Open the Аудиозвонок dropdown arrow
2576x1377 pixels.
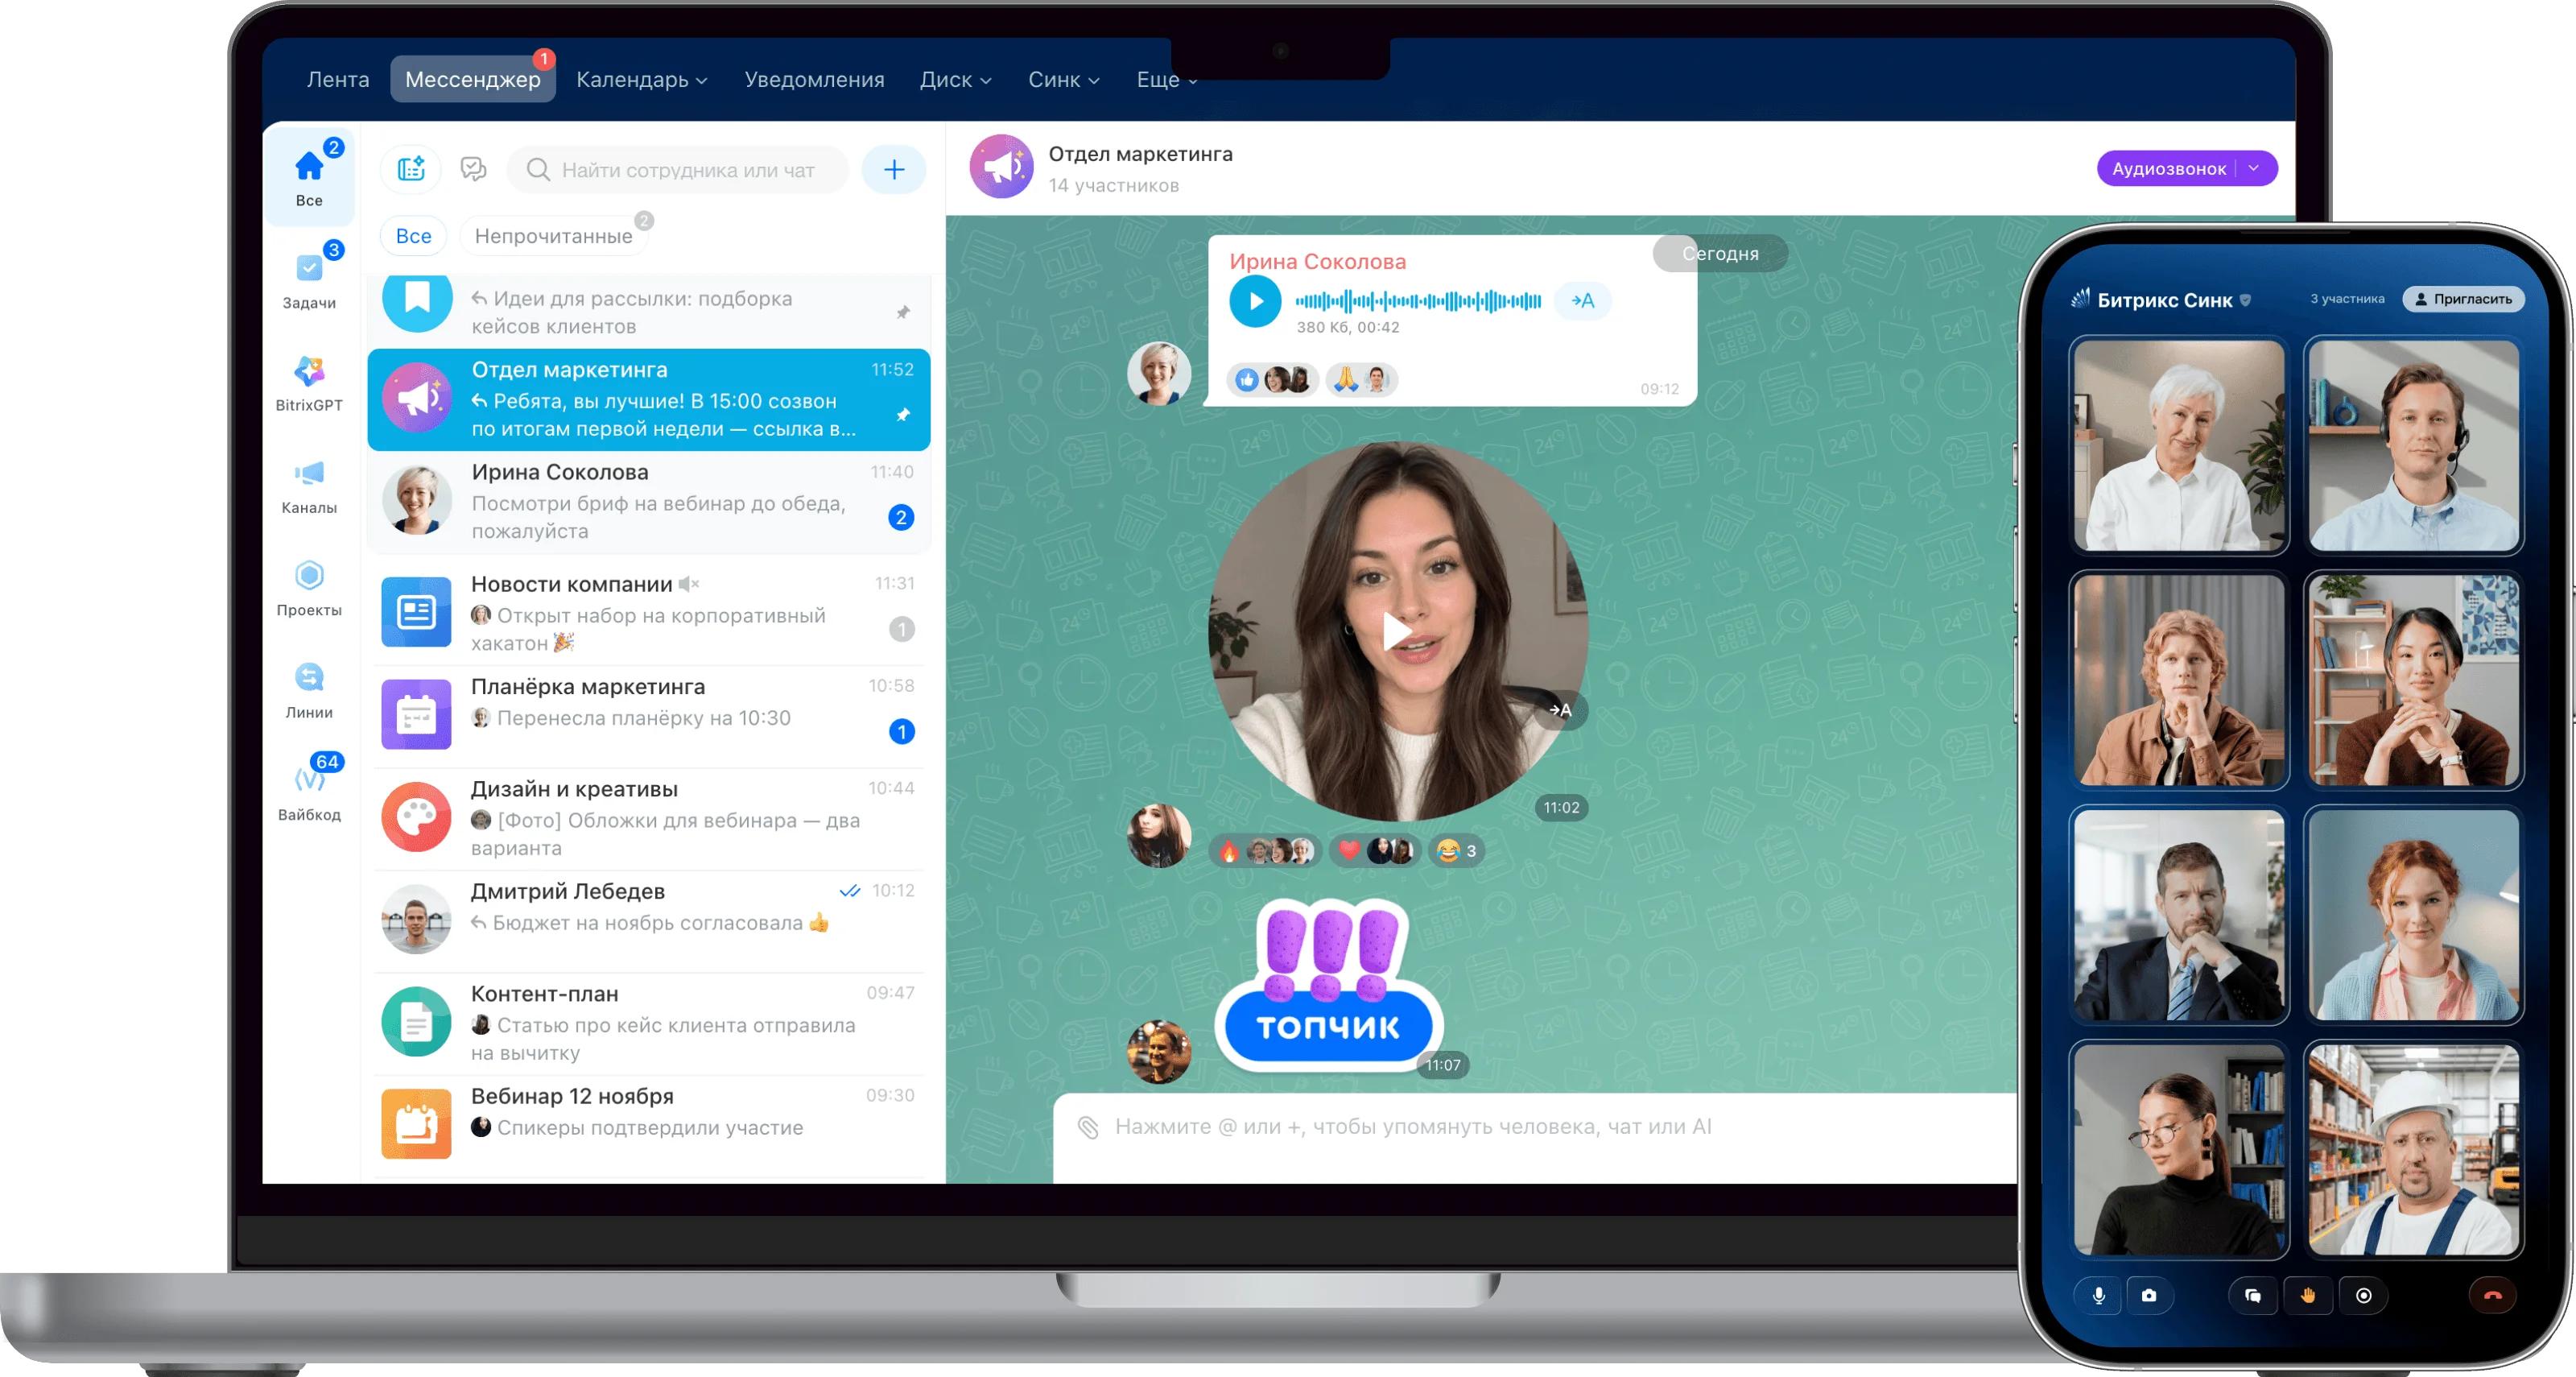coord(2254,168)
